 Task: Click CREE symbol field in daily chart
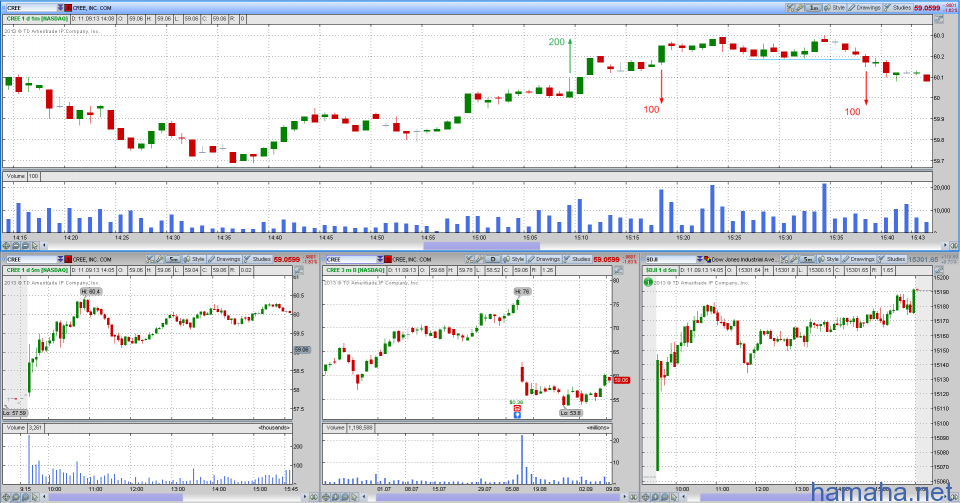pyautogui.click(x=351, y=259)
